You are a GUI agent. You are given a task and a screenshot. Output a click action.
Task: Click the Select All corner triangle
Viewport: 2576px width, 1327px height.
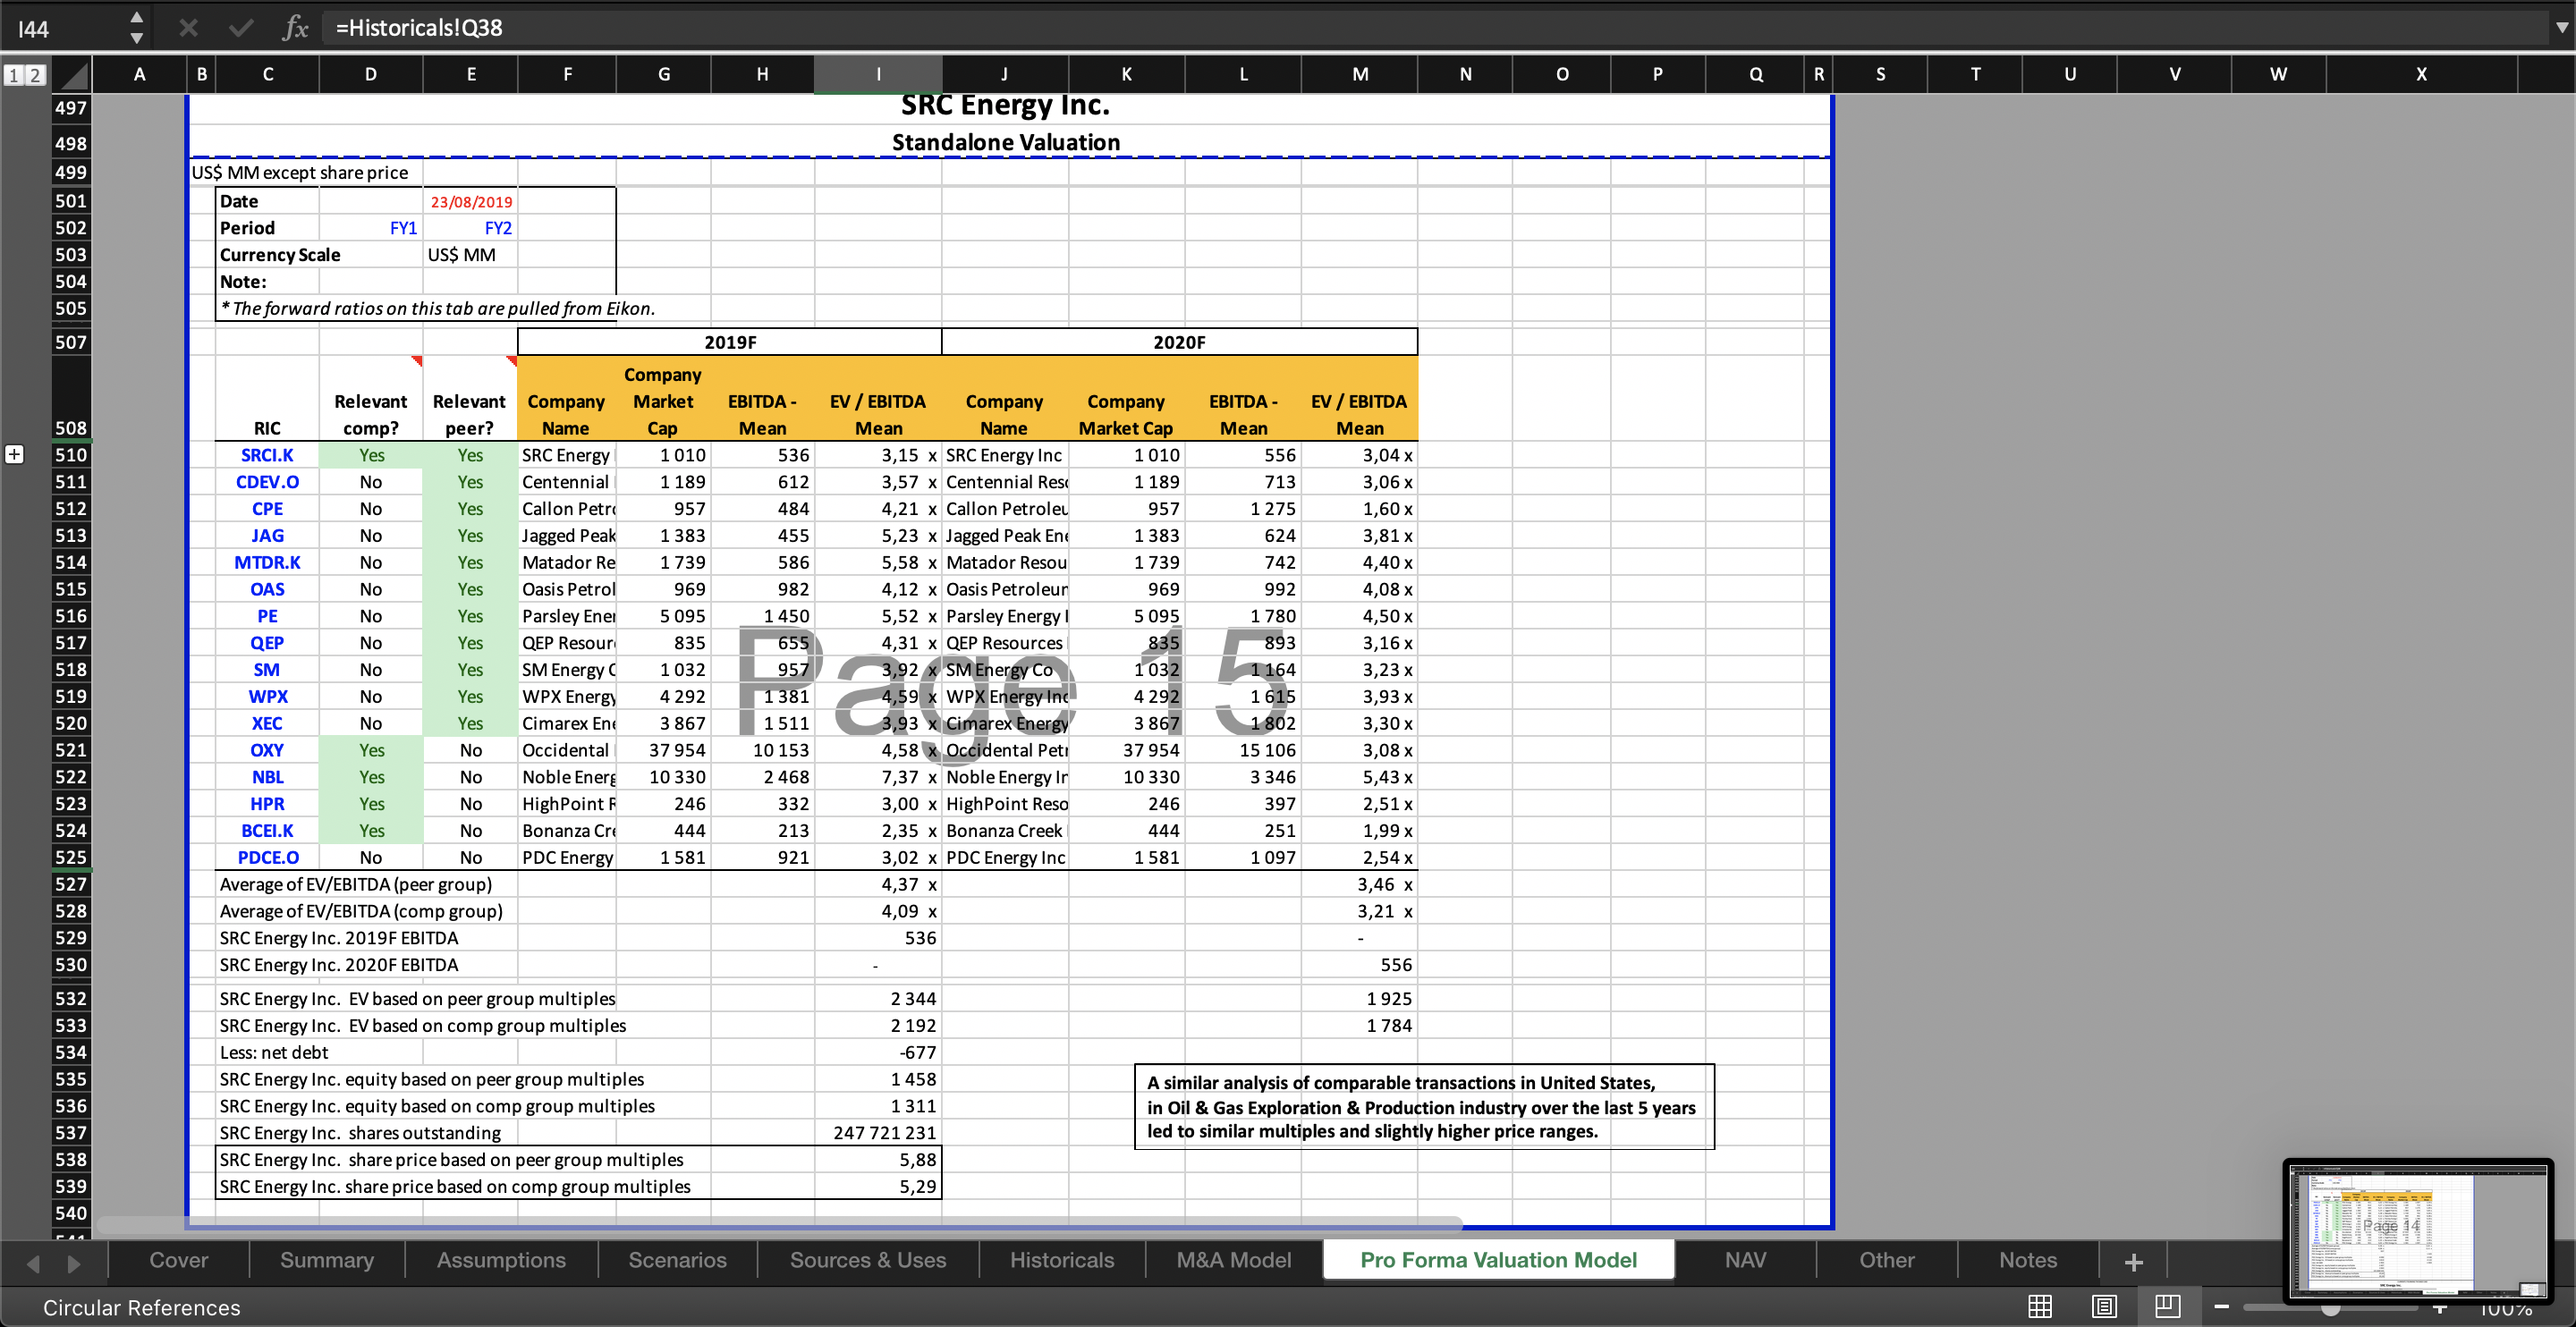coord(71,75)
